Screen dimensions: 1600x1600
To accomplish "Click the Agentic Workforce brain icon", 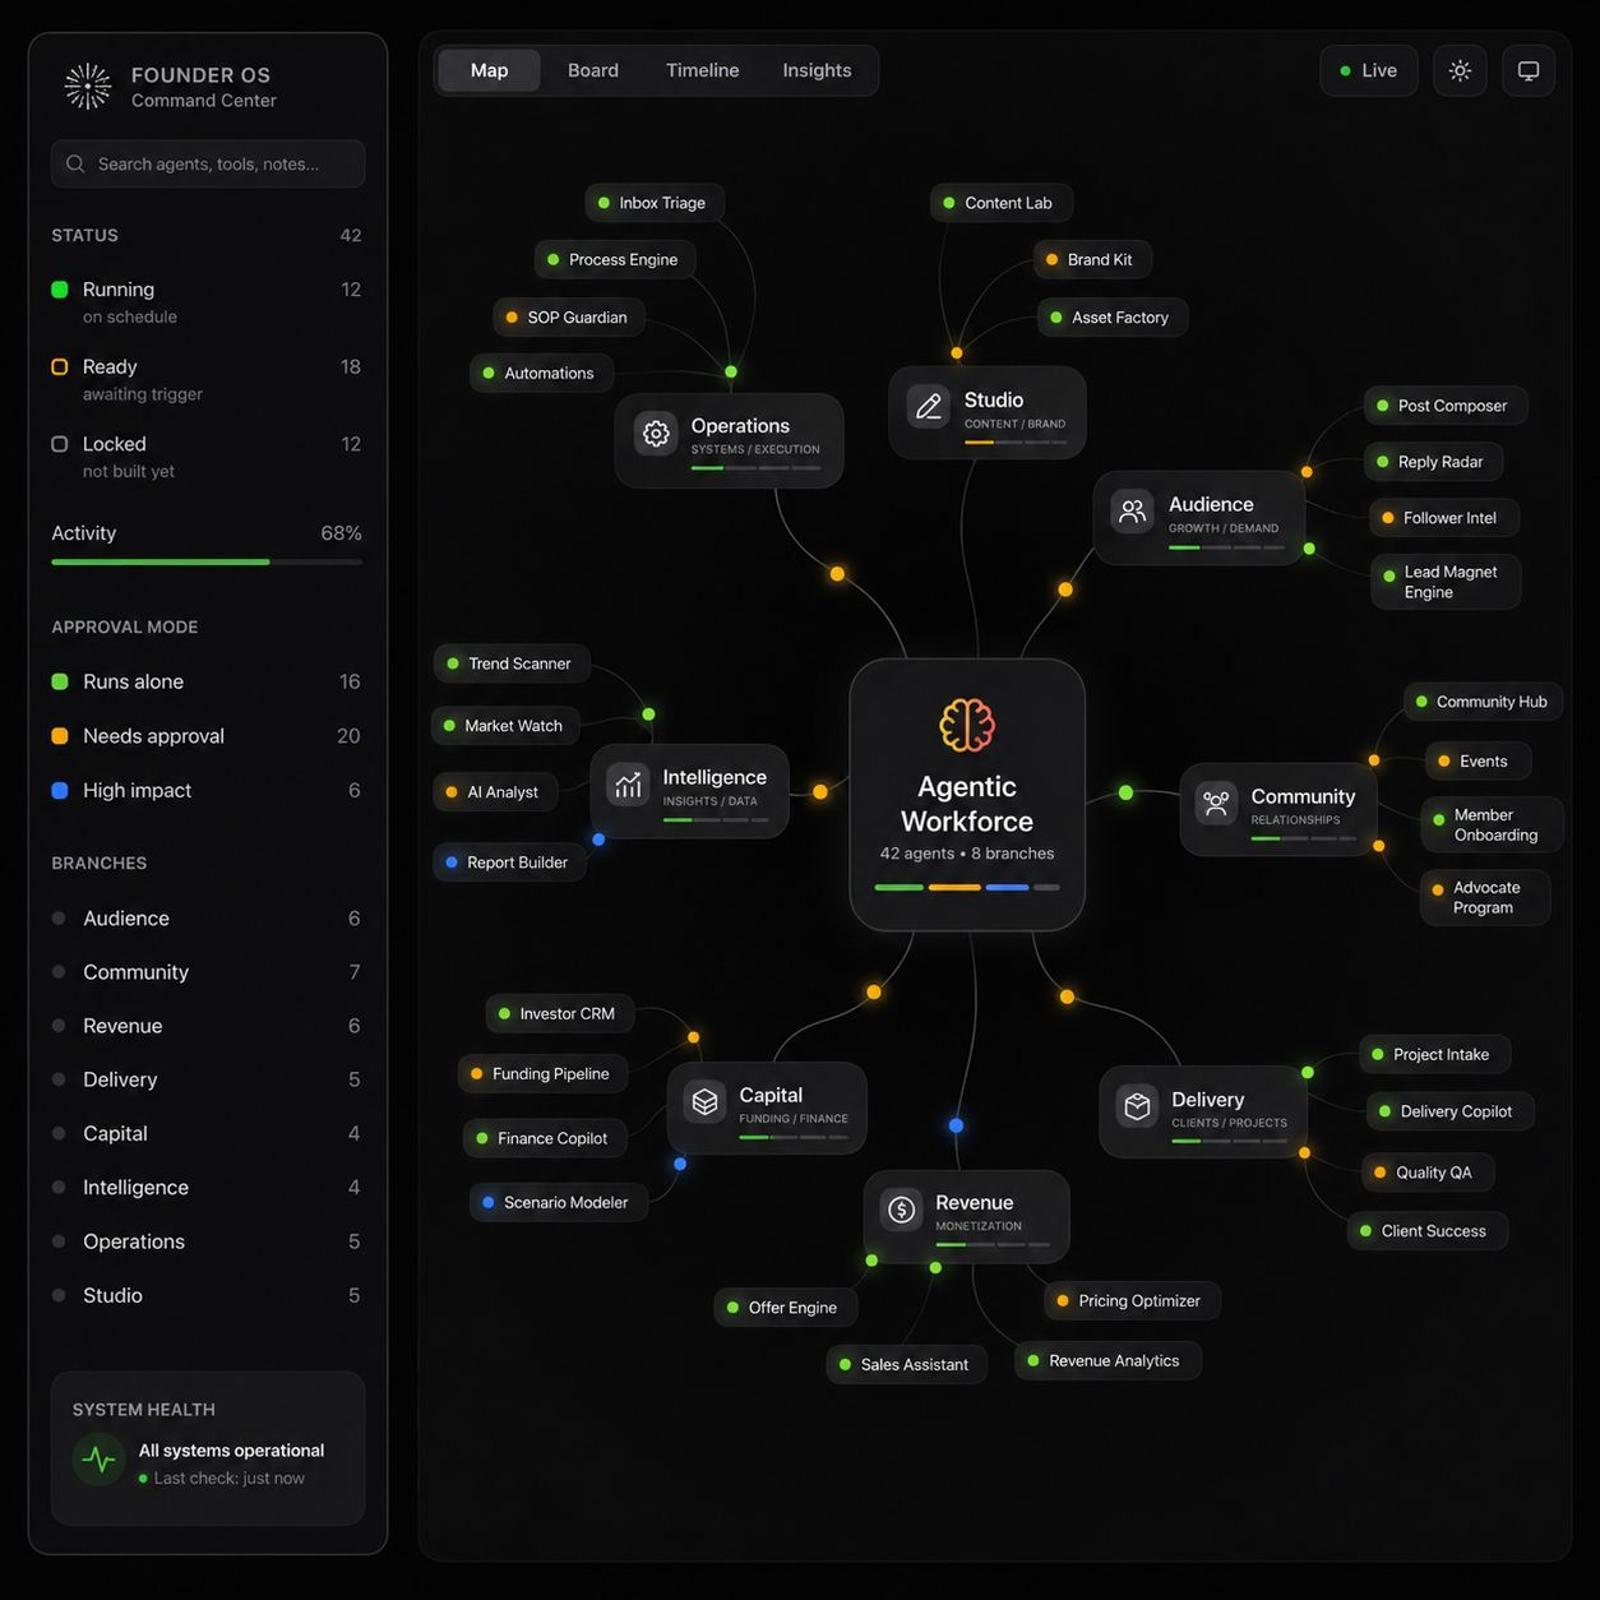I will coord(967,725).
